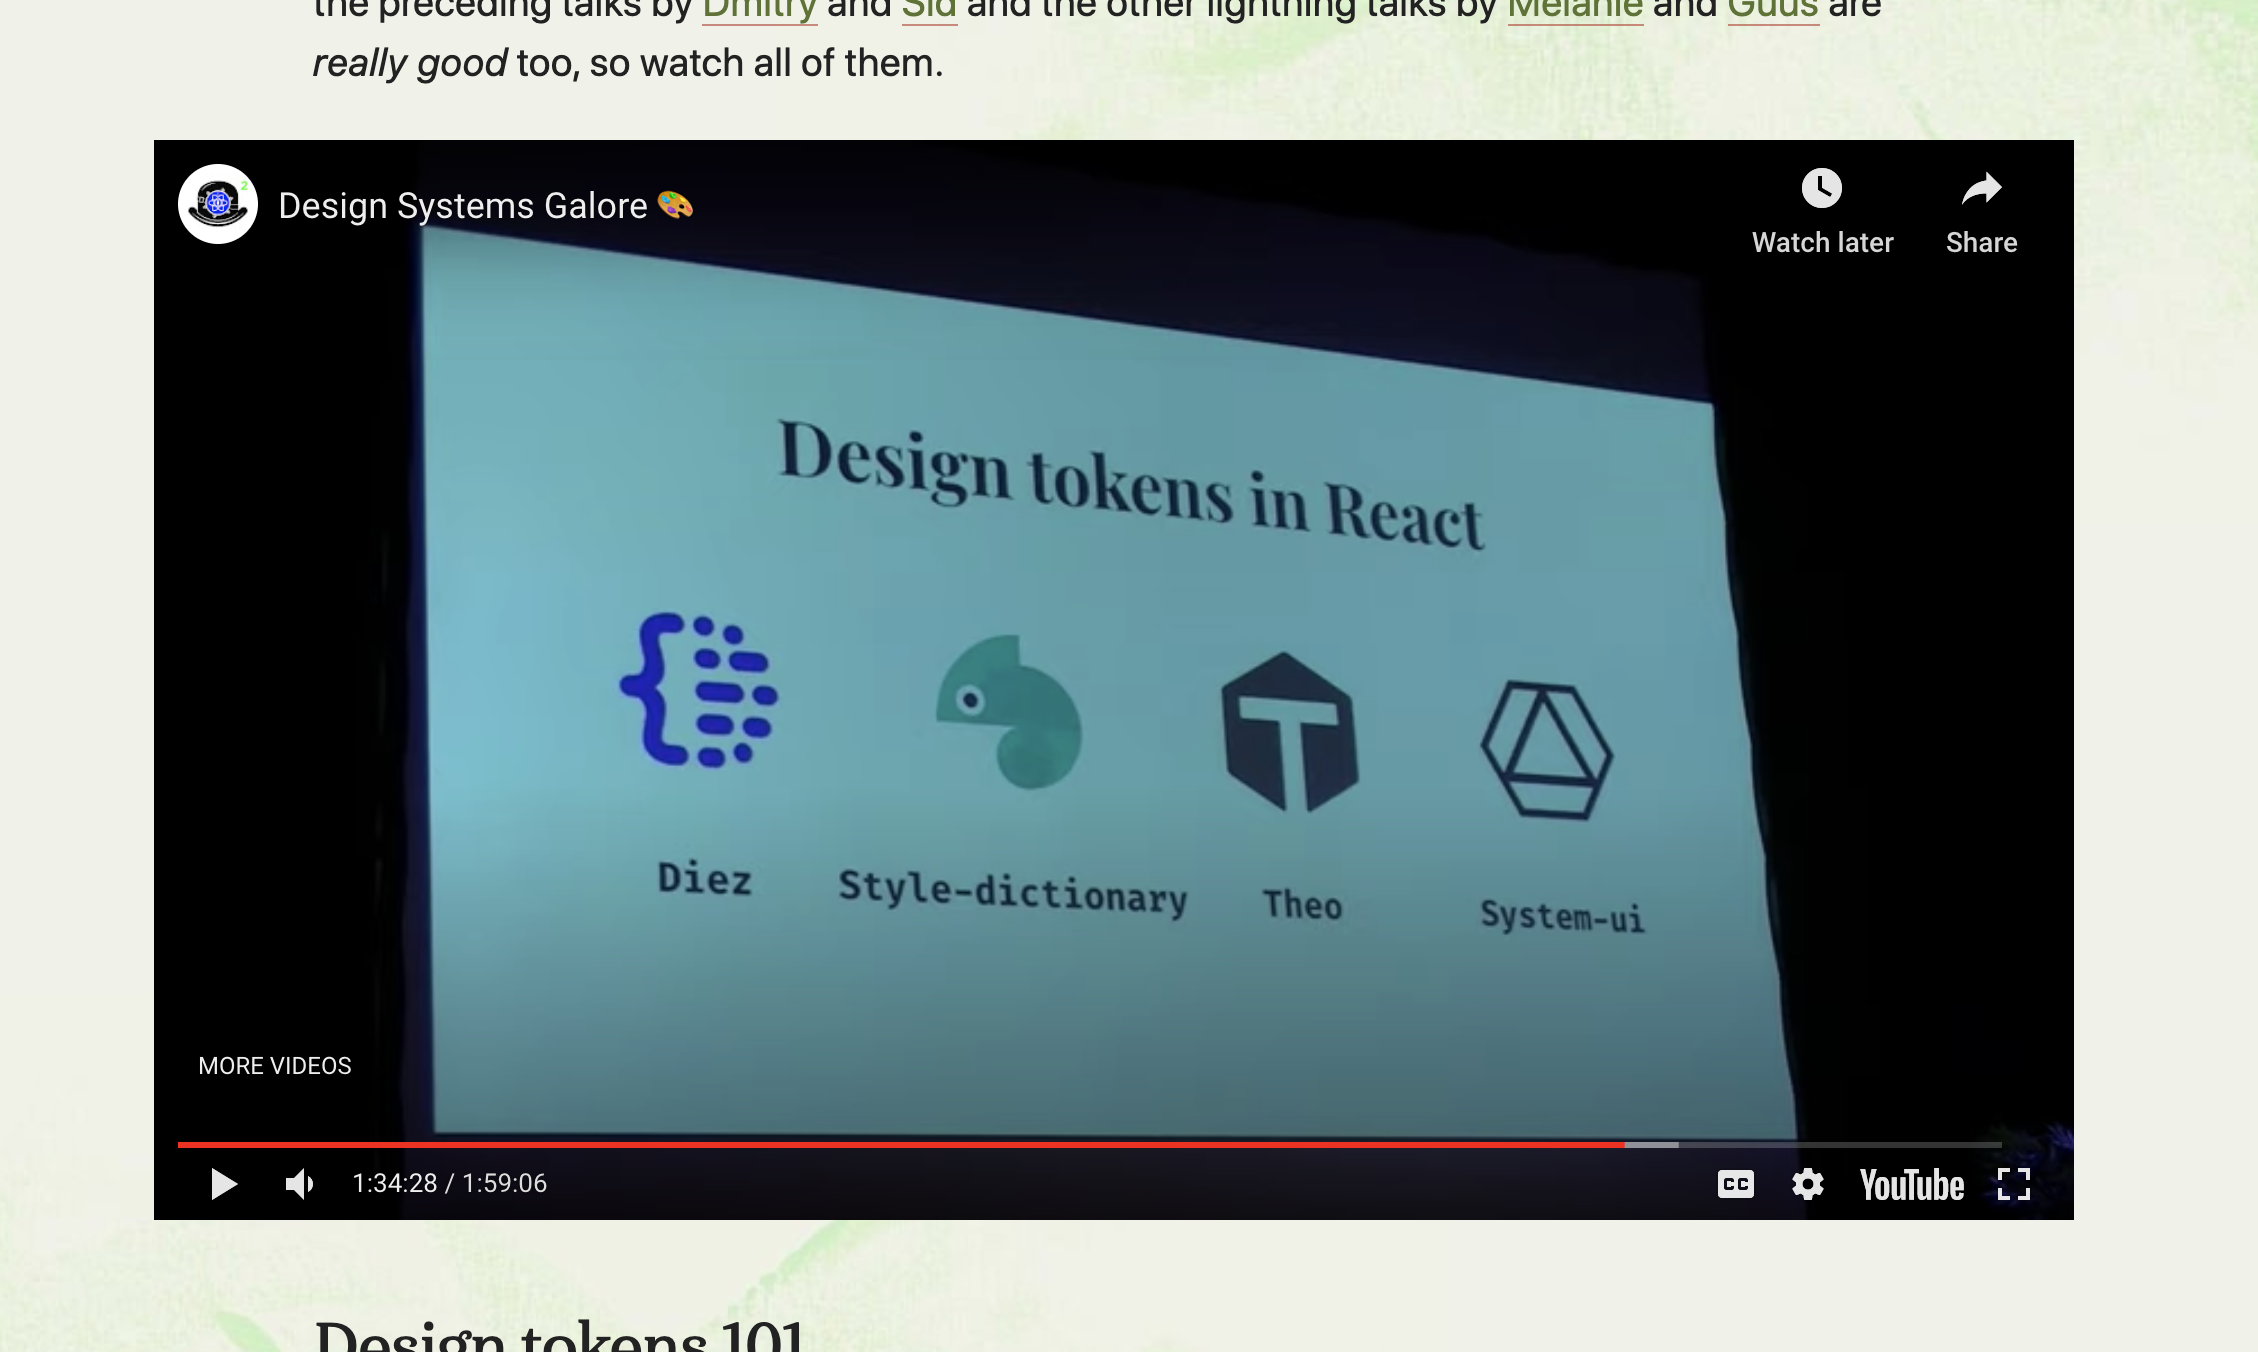
Task: Click the Design tokens 101 heading
Action: tap(560, 1338)
